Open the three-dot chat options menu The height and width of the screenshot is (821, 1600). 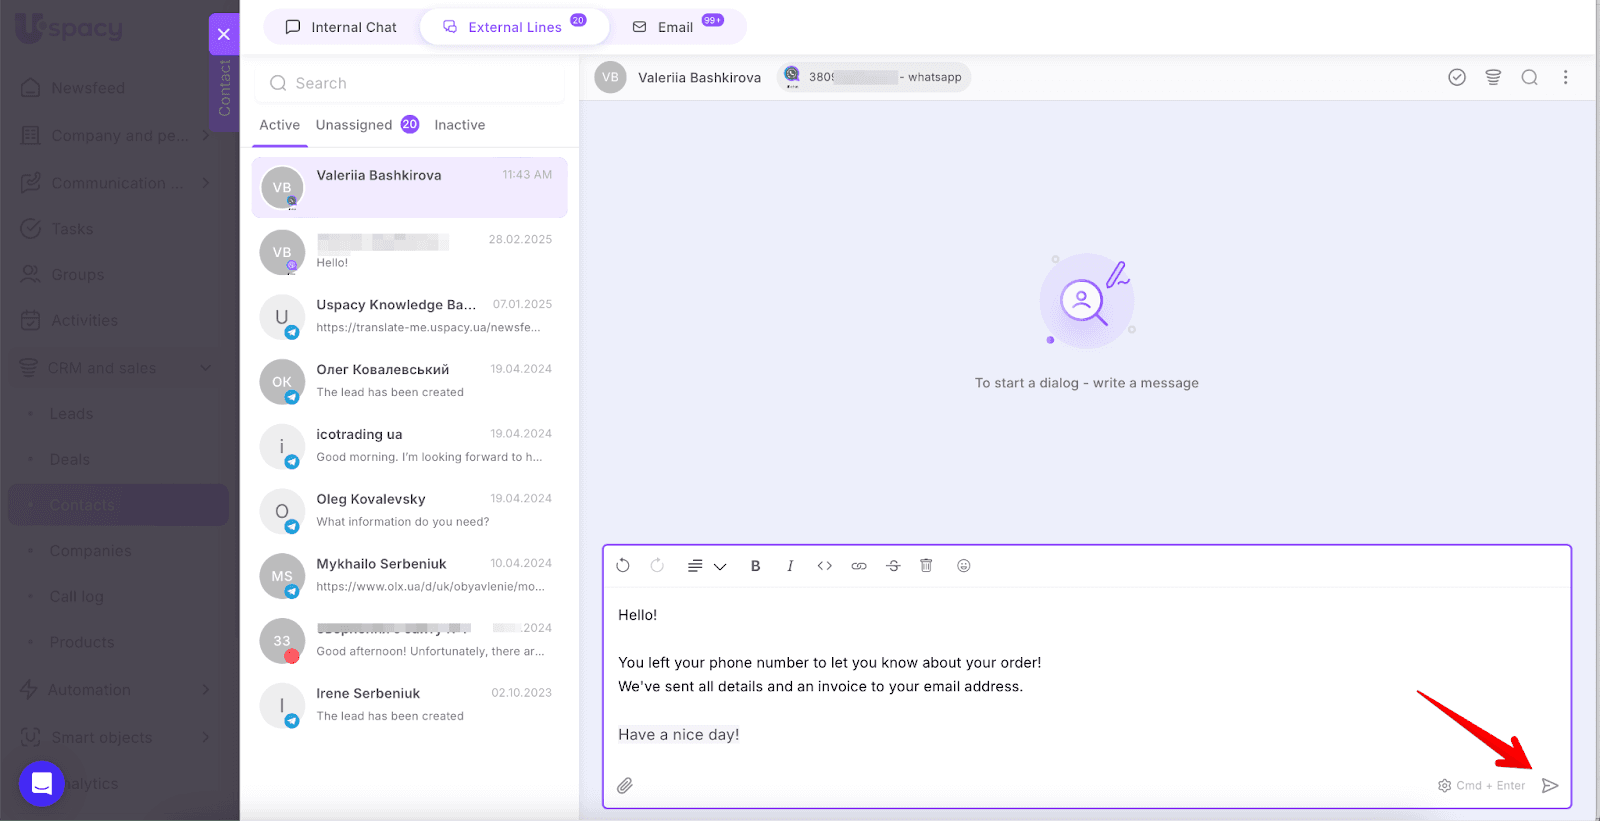click(1565, 78)
